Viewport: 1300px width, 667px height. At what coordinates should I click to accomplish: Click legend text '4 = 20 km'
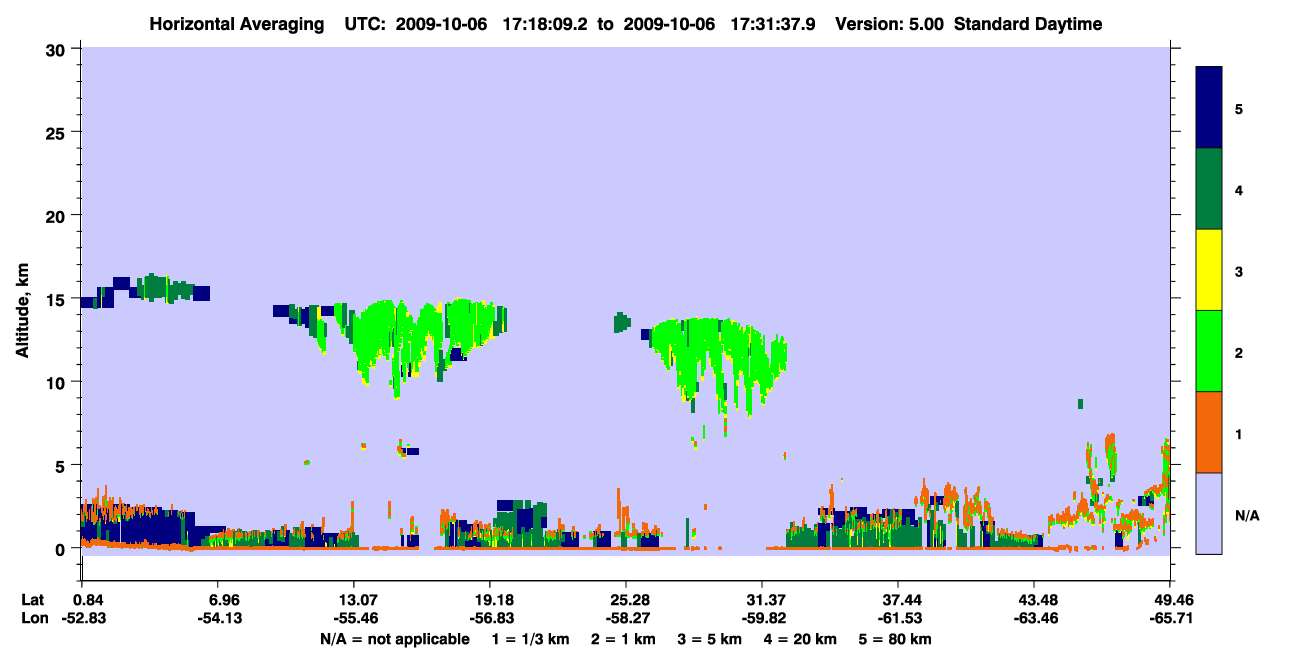[x=801, y=639]
